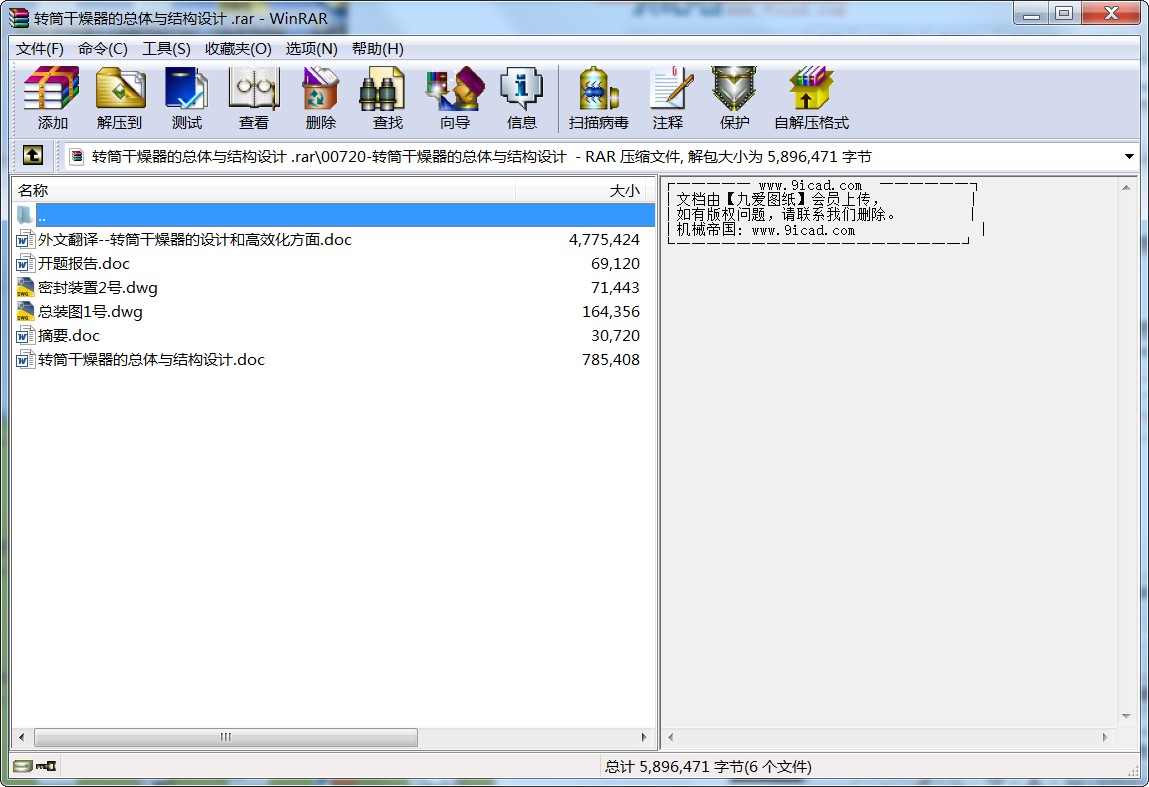
Task: Click the 自解压格式 (SFX) icon
Action: (811, 89)
